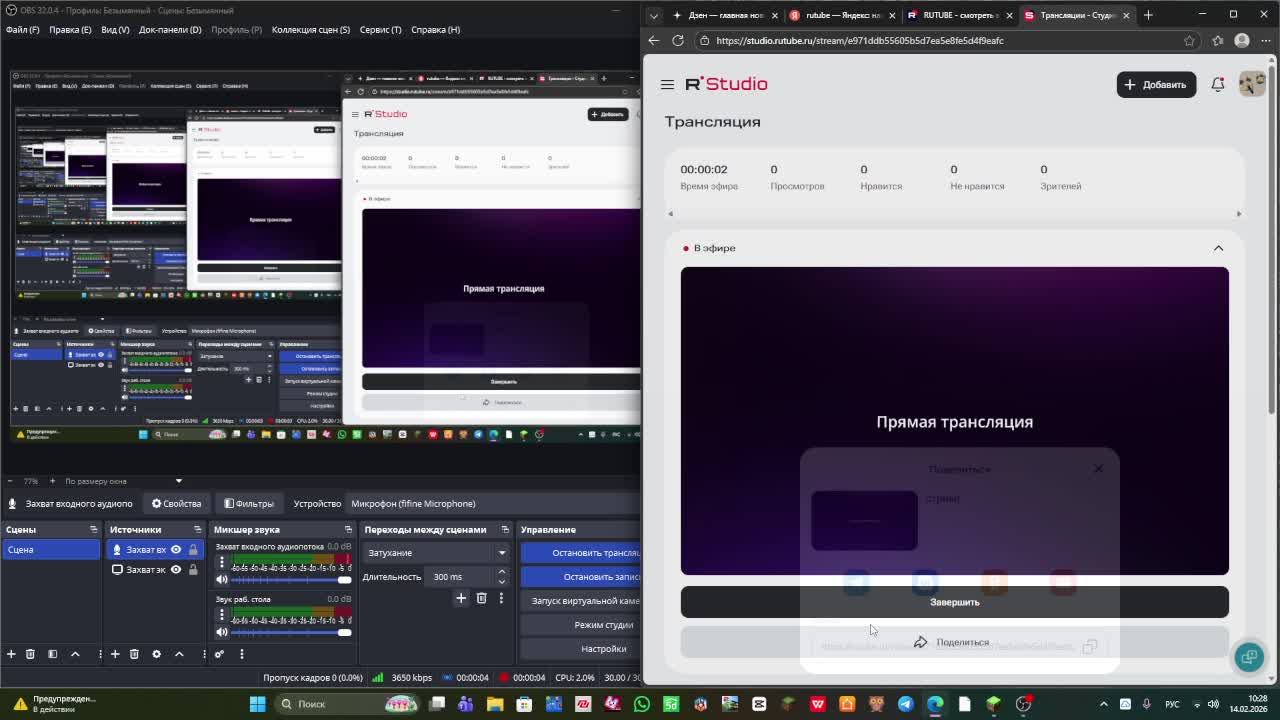Open scene filters icon in Scenes panel
This screenshot has width=1280, height=720.
(x=52, y=654)
